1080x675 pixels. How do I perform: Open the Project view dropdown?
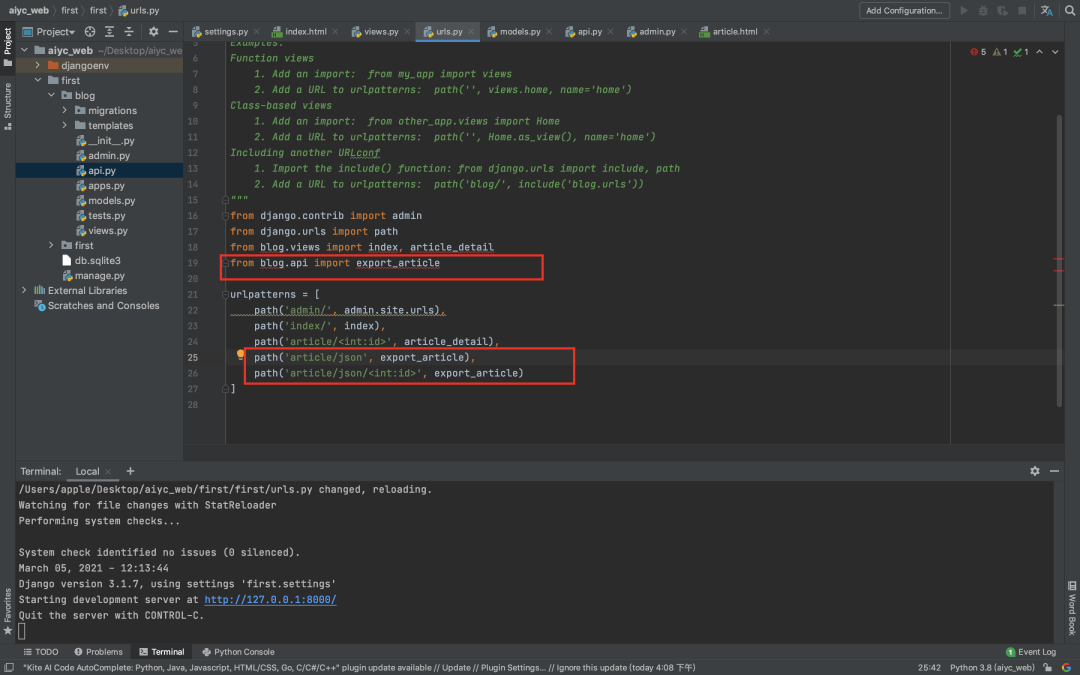[55, 32]
